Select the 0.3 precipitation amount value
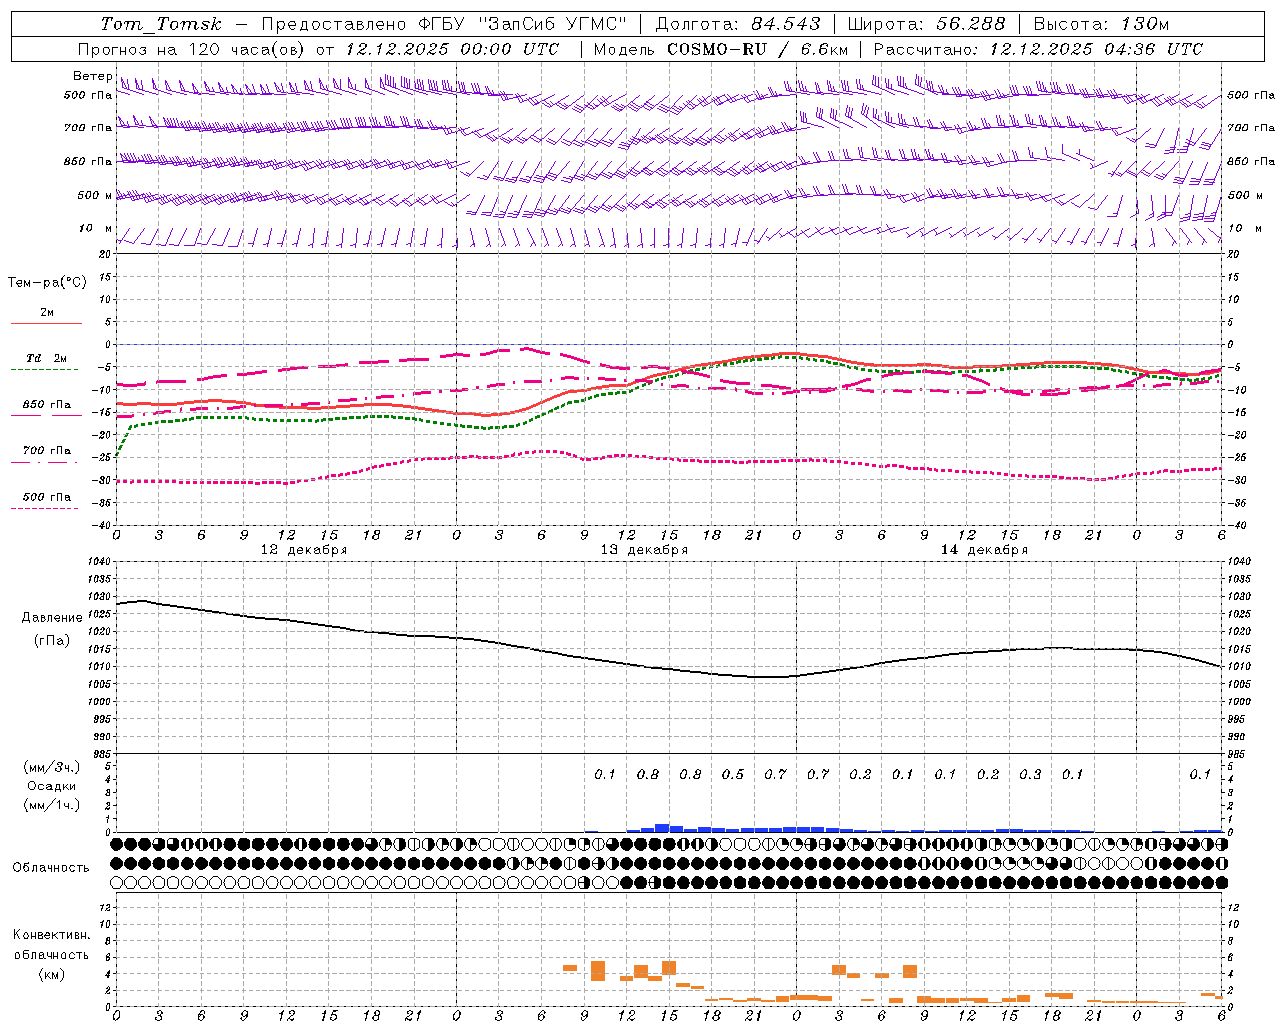This screenshot has height=1024, width=1280. (x=1030, y=775)
